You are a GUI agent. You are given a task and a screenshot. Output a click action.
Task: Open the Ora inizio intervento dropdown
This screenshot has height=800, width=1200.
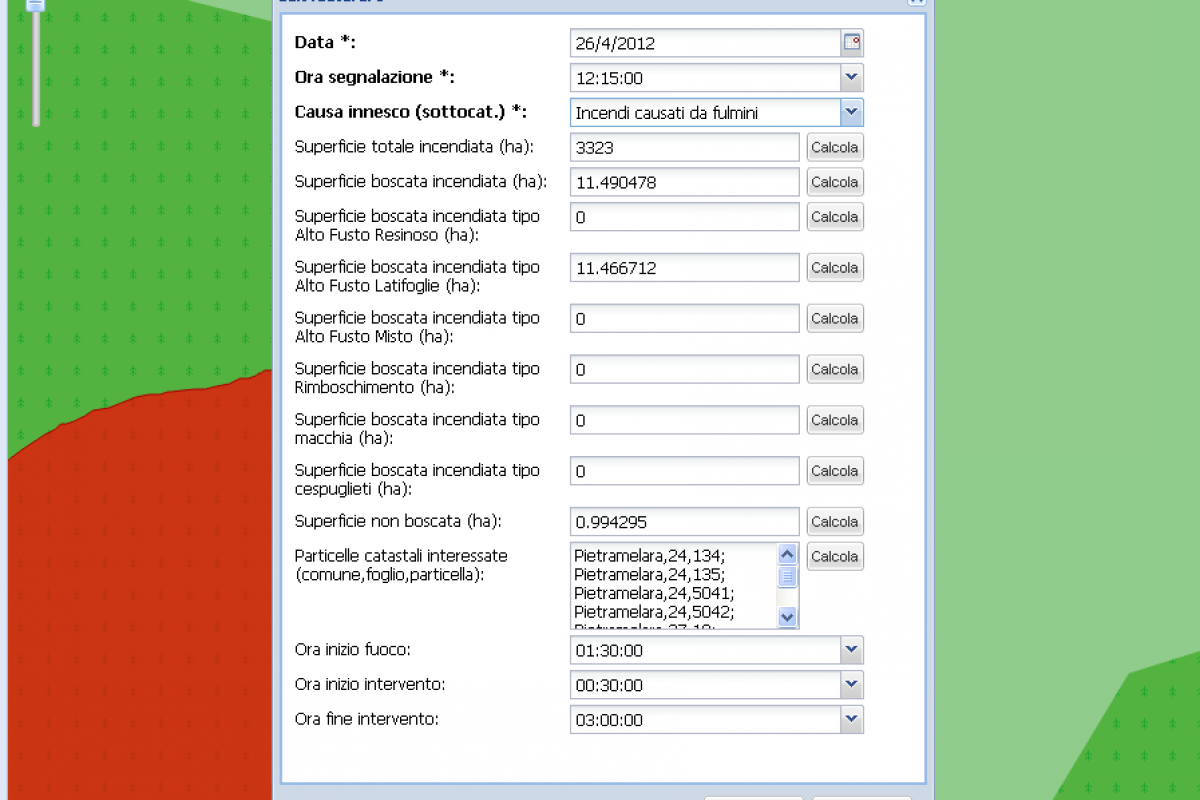[852, 685]
